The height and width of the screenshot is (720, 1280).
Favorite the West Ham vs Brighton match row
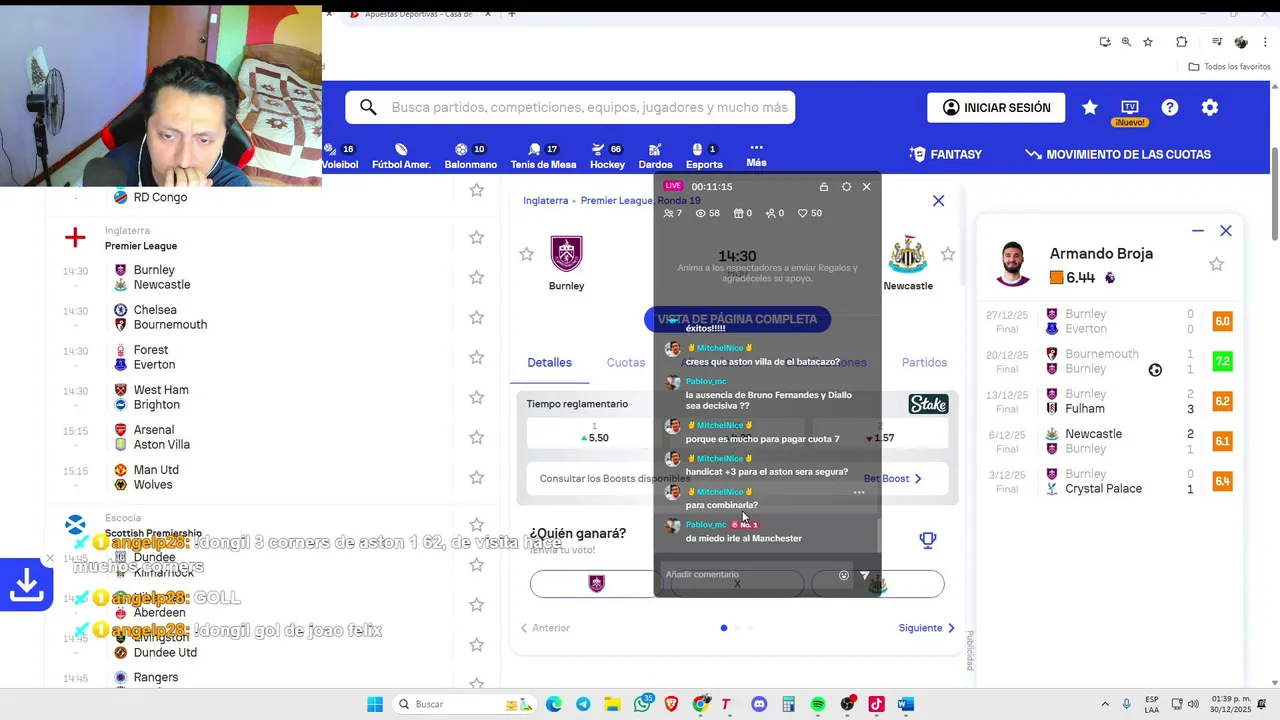click(477, 397)
